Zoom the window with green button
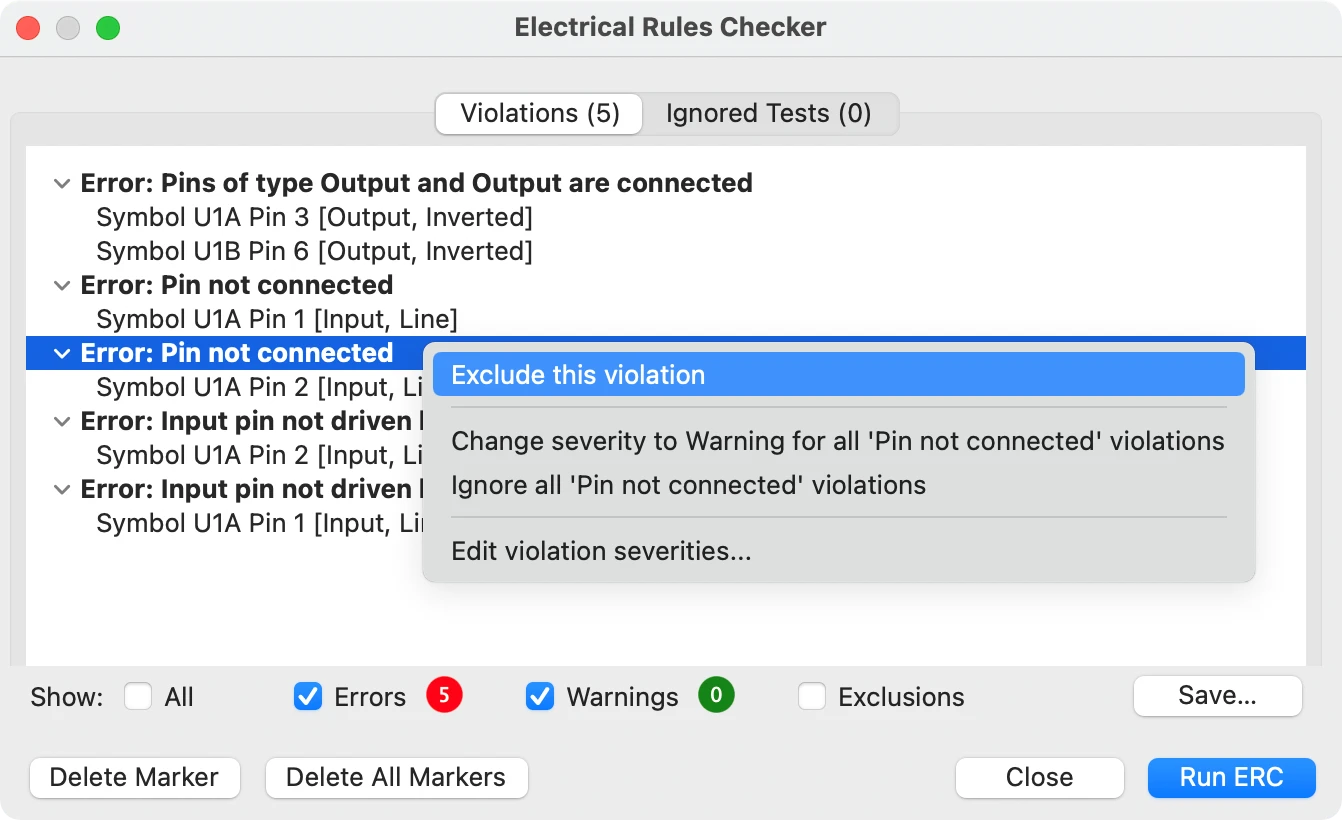The width and height of the screenshot is (1342, 820). pyautogui.click(x=107, y=28)
